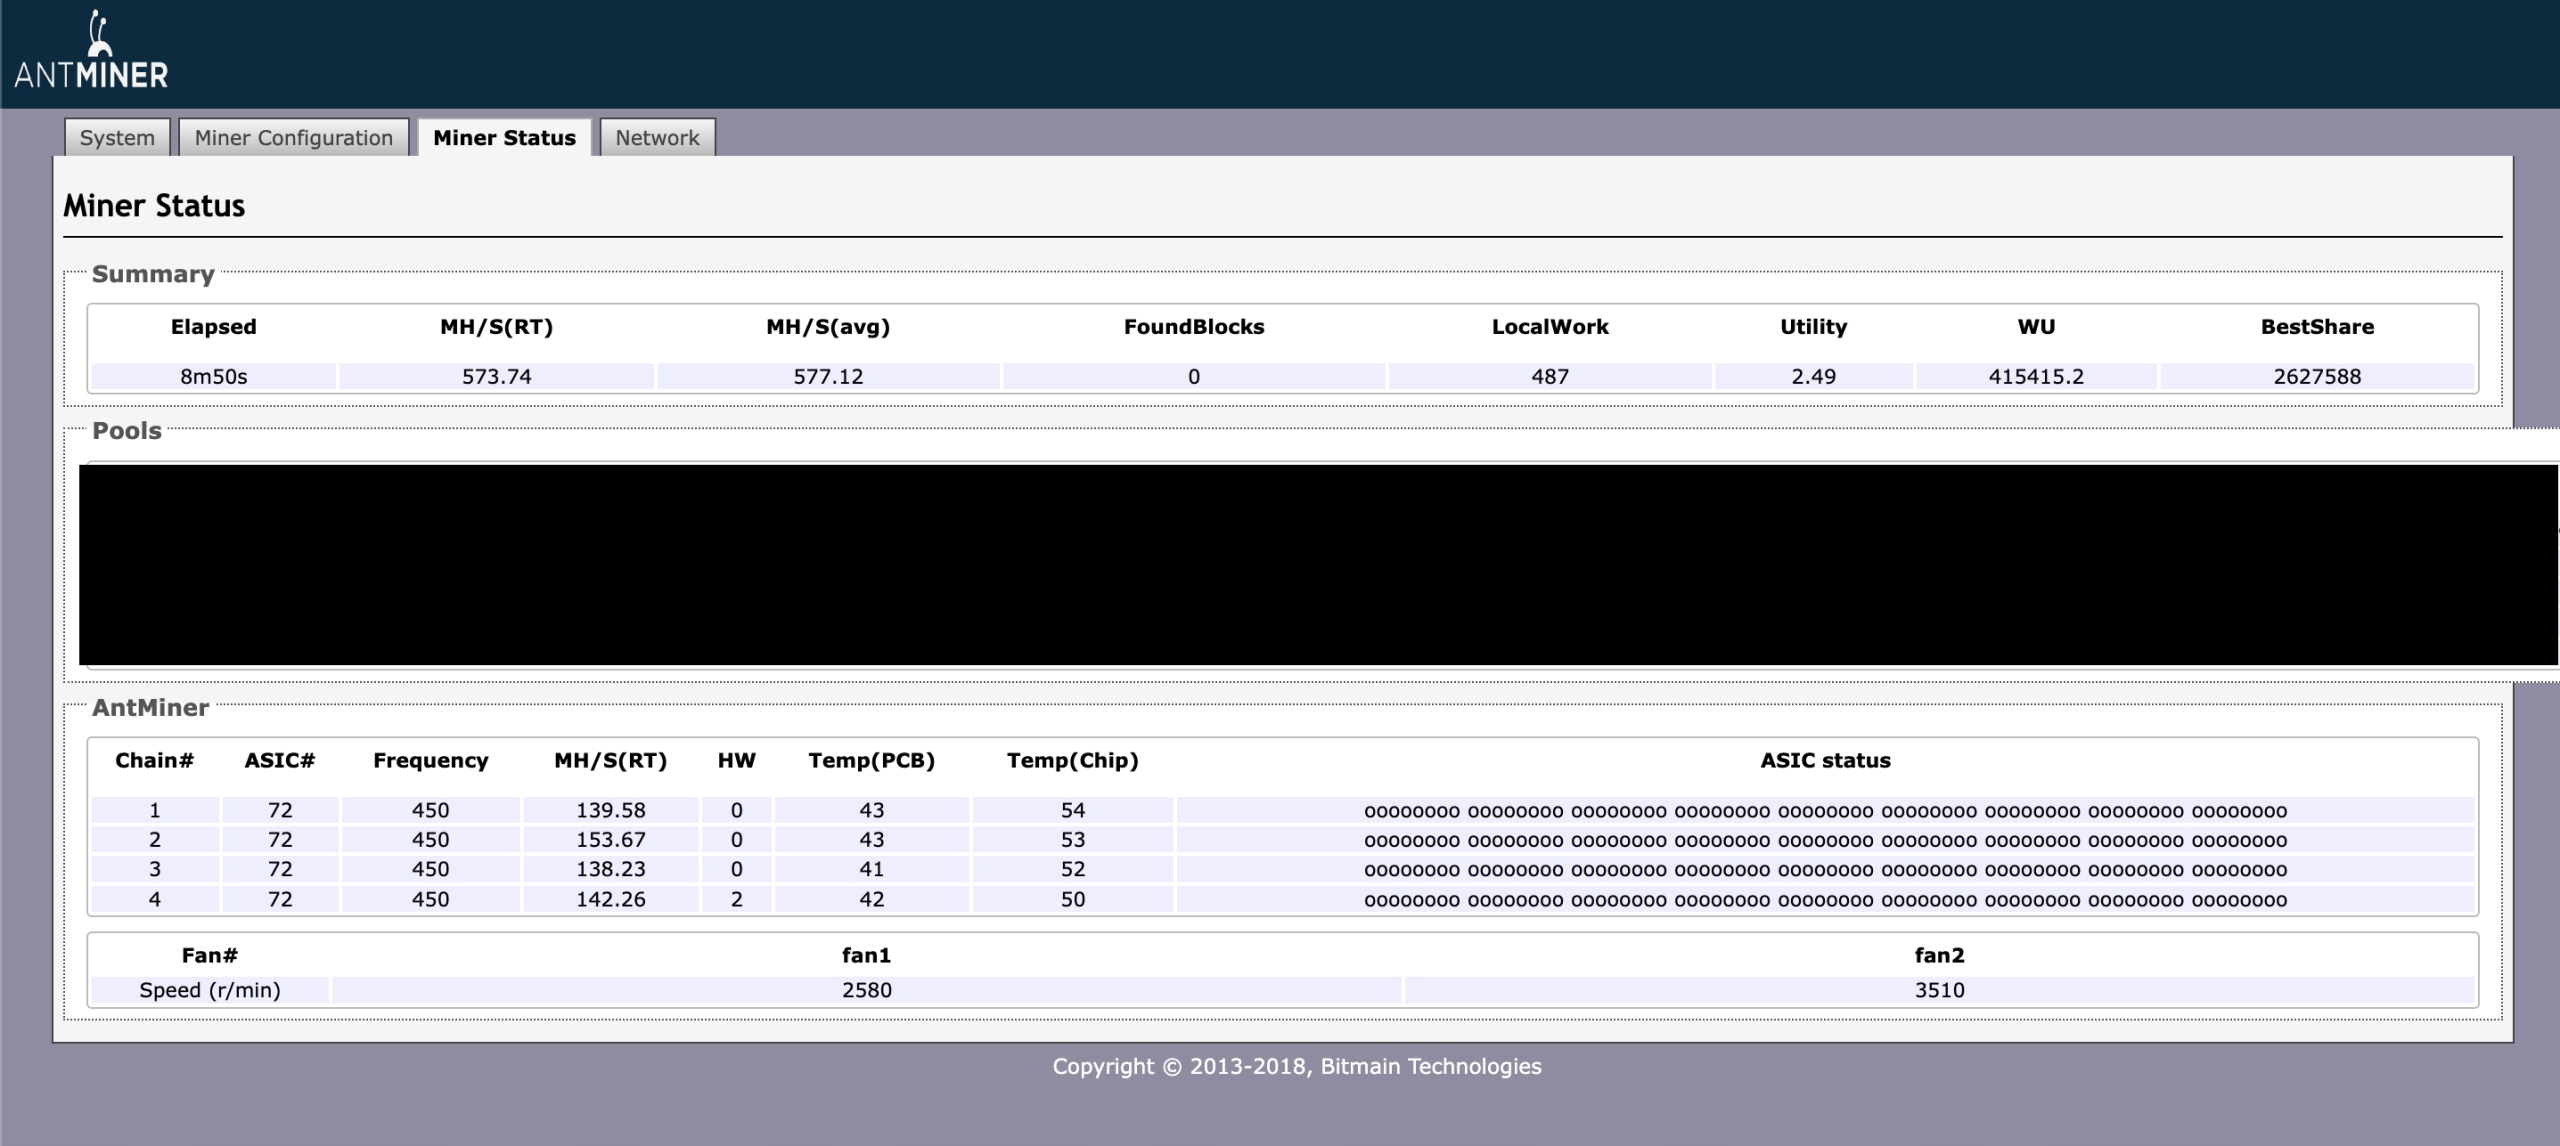Image resolution: width=2560 pixels, height=1146 pixels.
Task: Click the Frequency column header
Action: click(x=430, y=761)
